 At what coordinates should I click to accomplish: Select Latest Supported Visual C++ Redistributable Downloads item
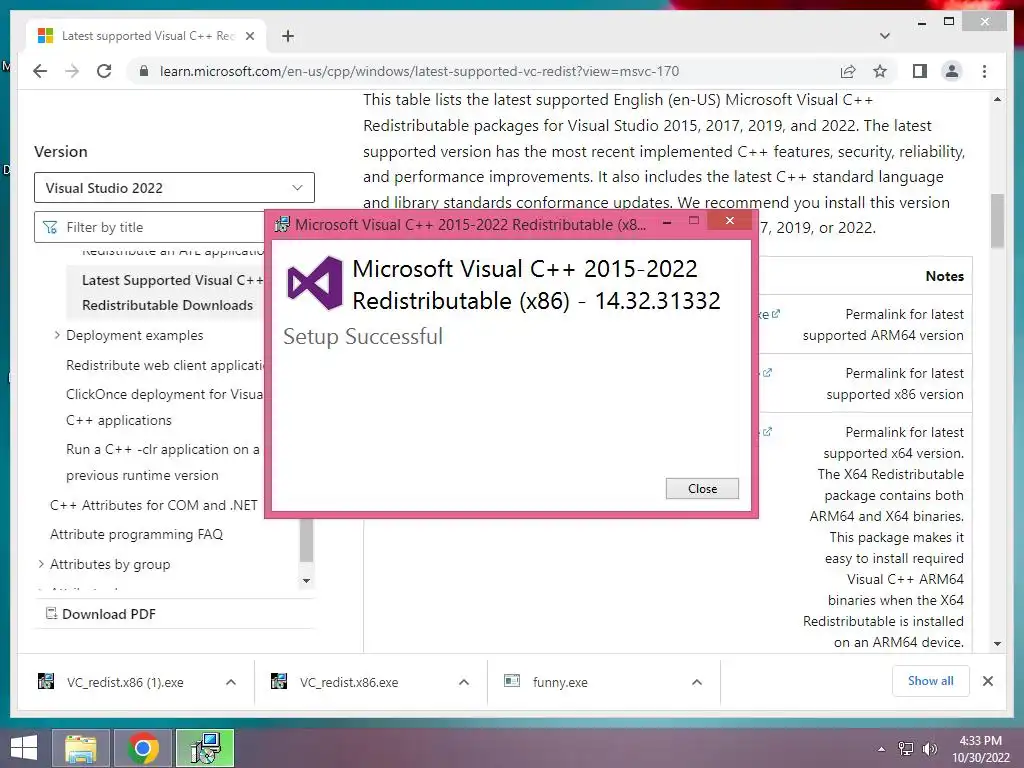(x=167, y=293)
